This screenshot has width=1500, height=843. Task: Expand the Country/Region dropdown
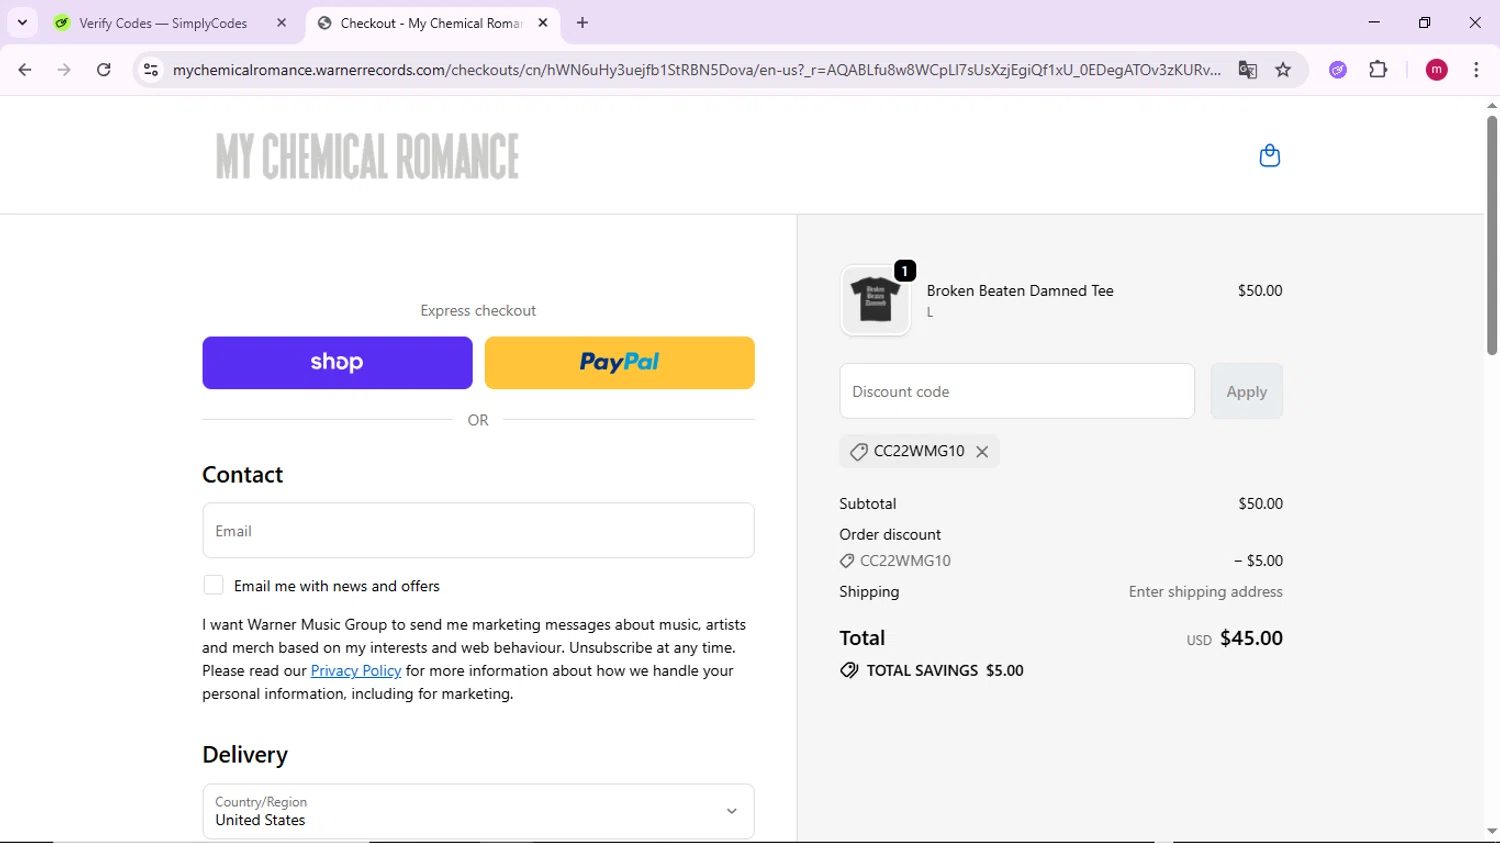point(478,811)
